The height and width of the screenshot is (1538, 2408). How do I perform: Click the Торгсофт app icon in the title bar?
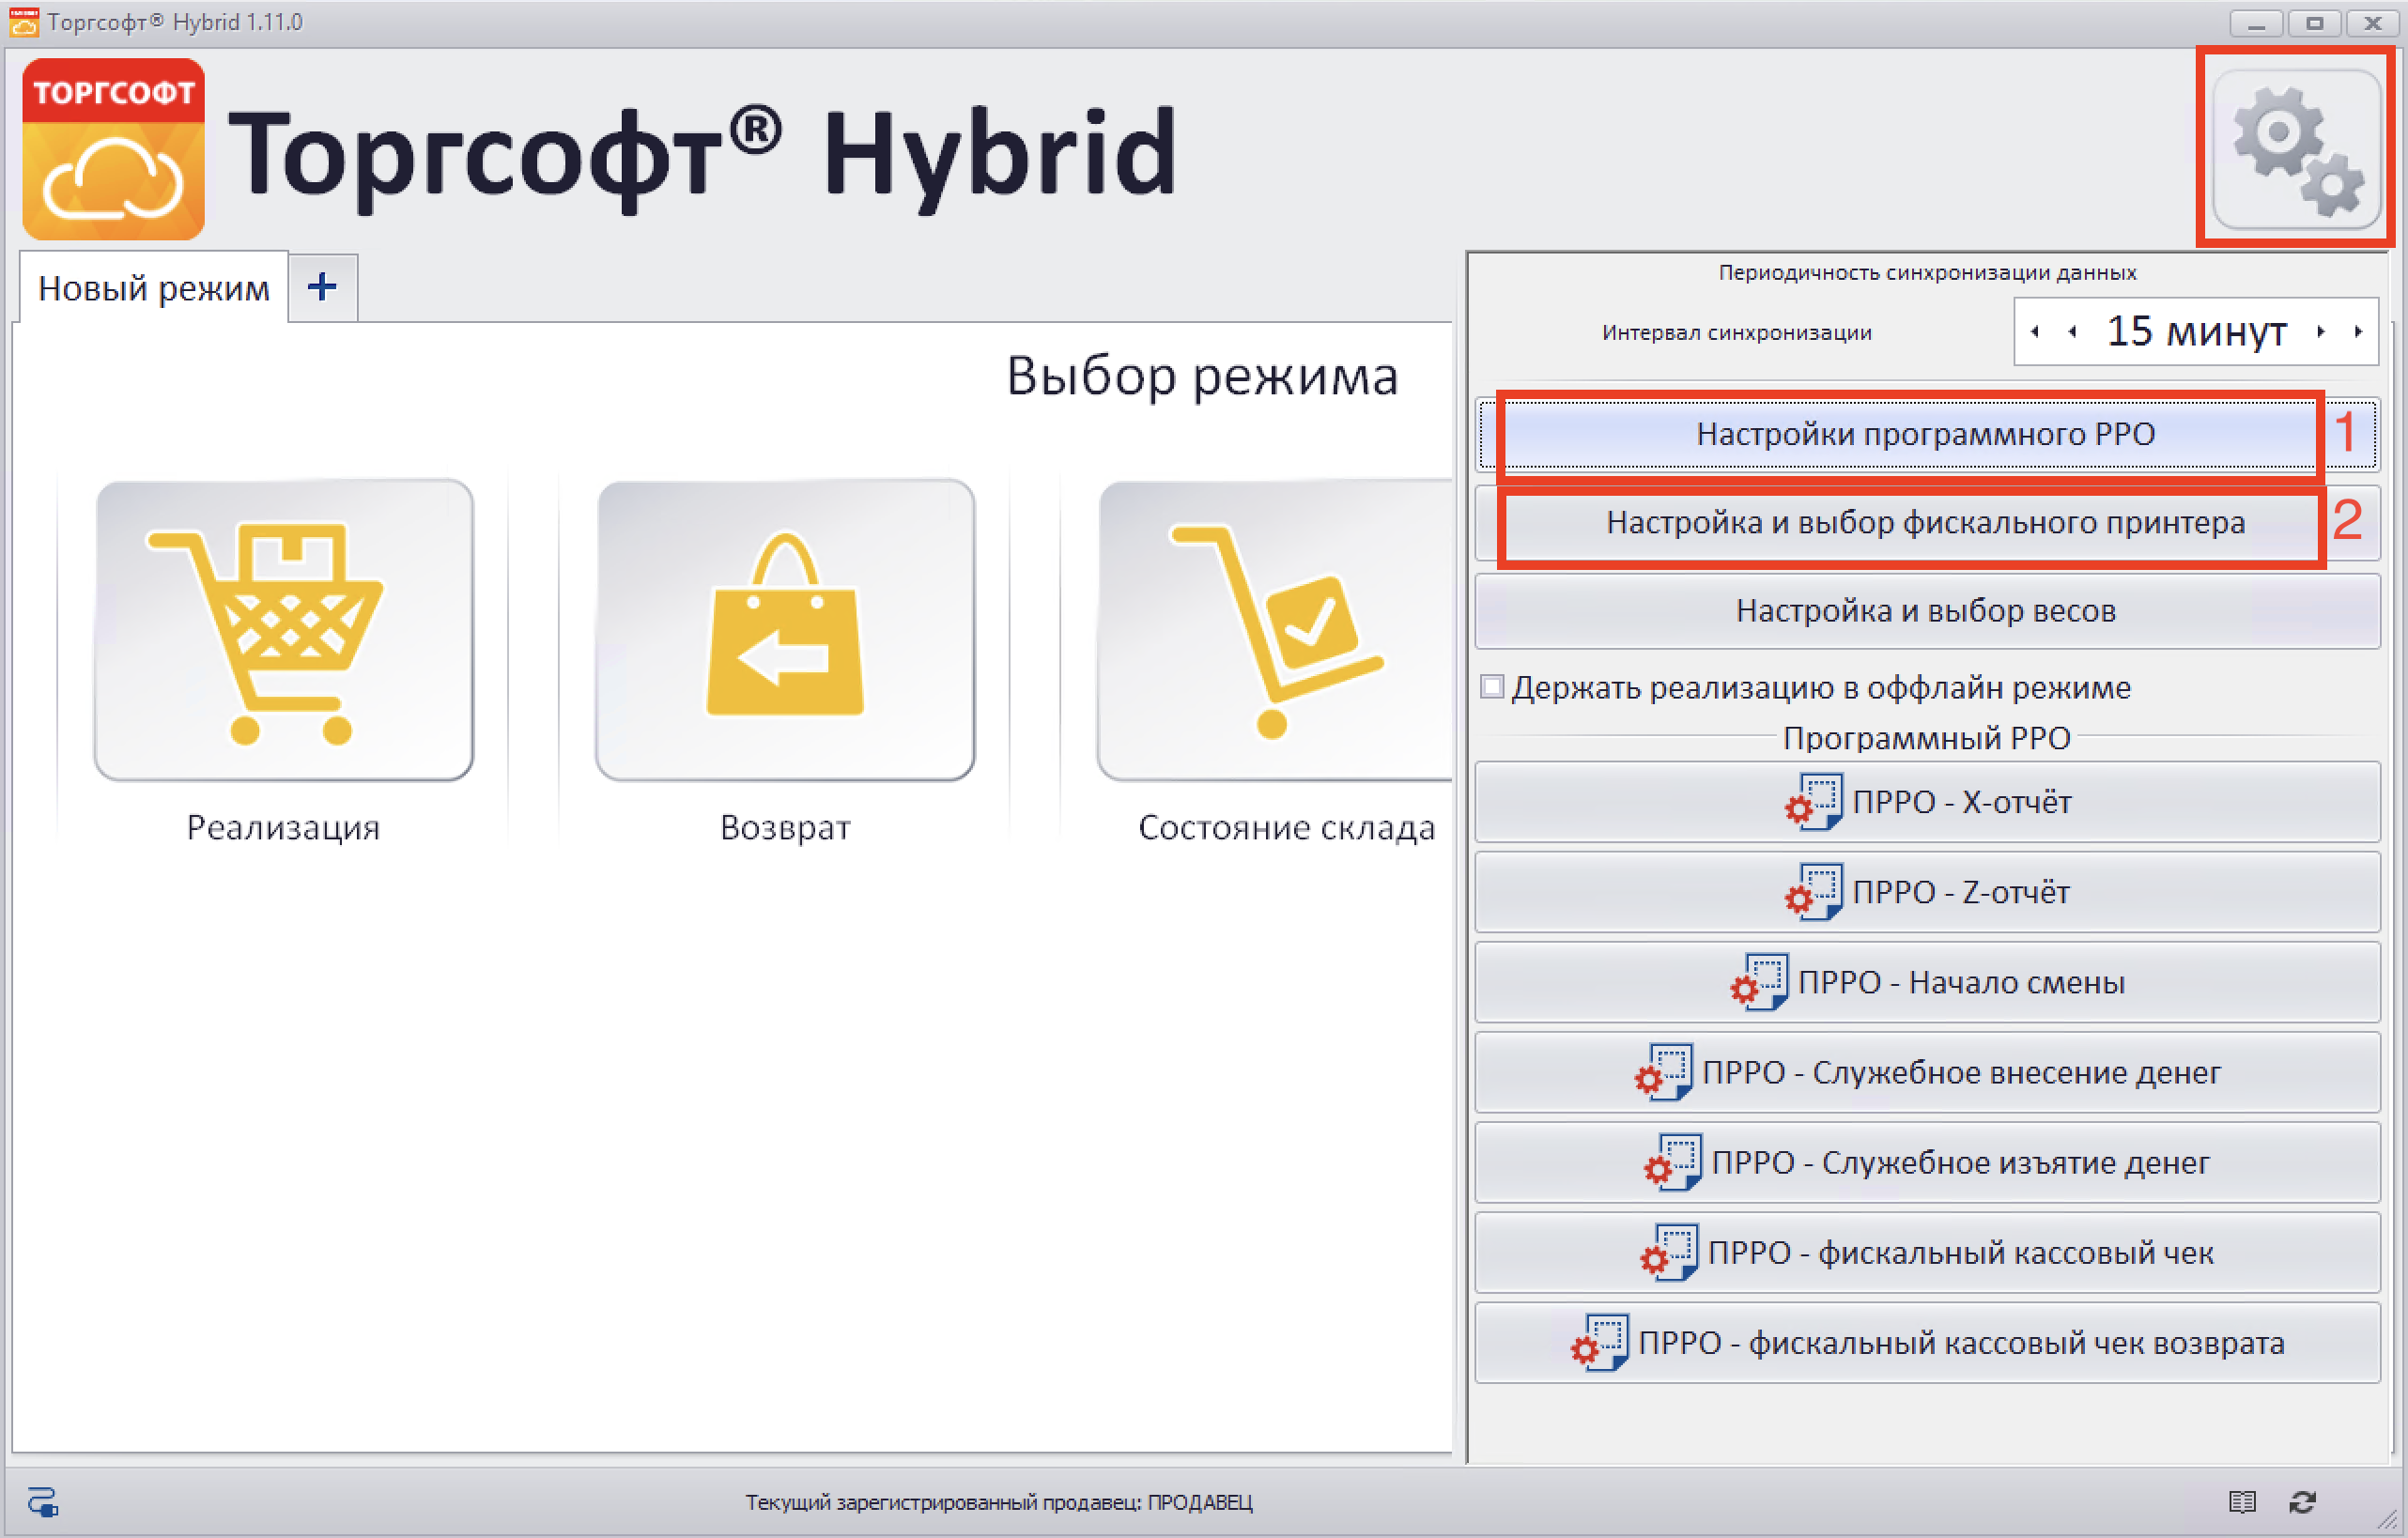pyautogui.click(x=23, y=22)
